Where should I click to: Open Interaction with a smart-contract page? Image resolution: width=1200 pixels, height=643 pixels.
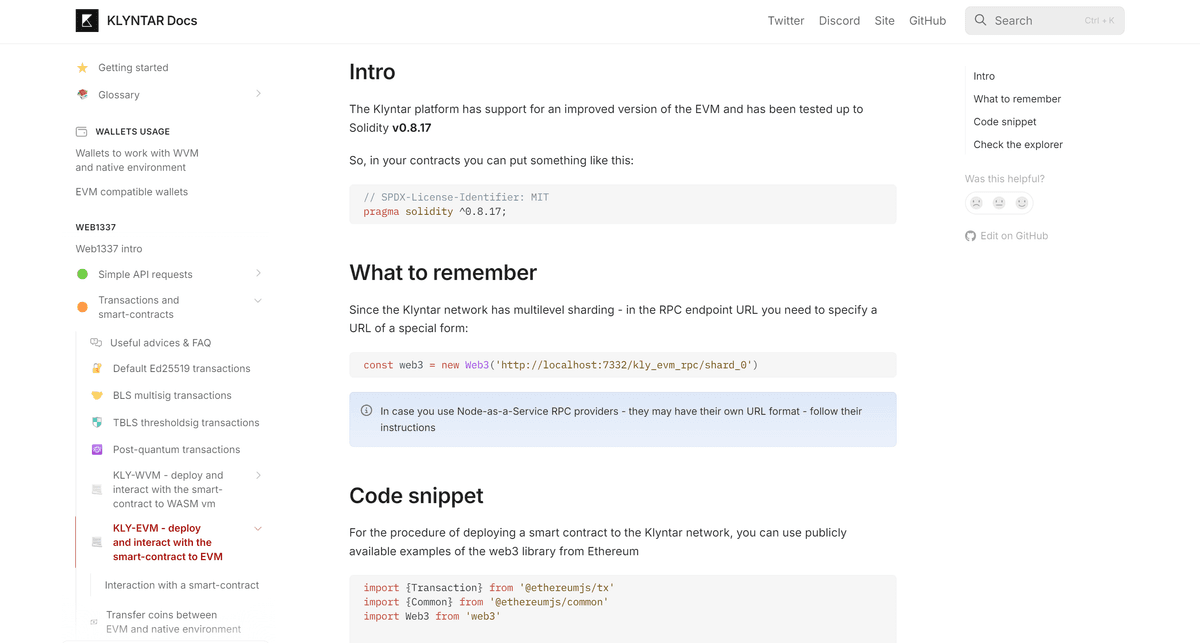181,585
